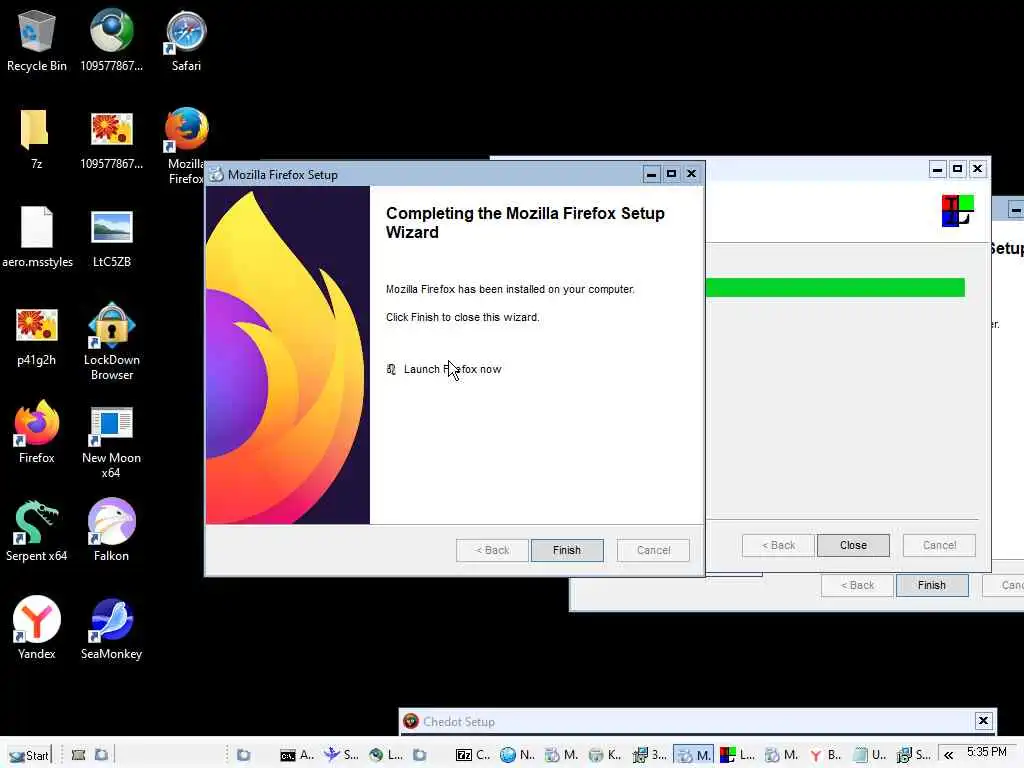
Task: Click Back in the installer window with the progress bar
Action: pyautogui.click(x=778, y=545)
